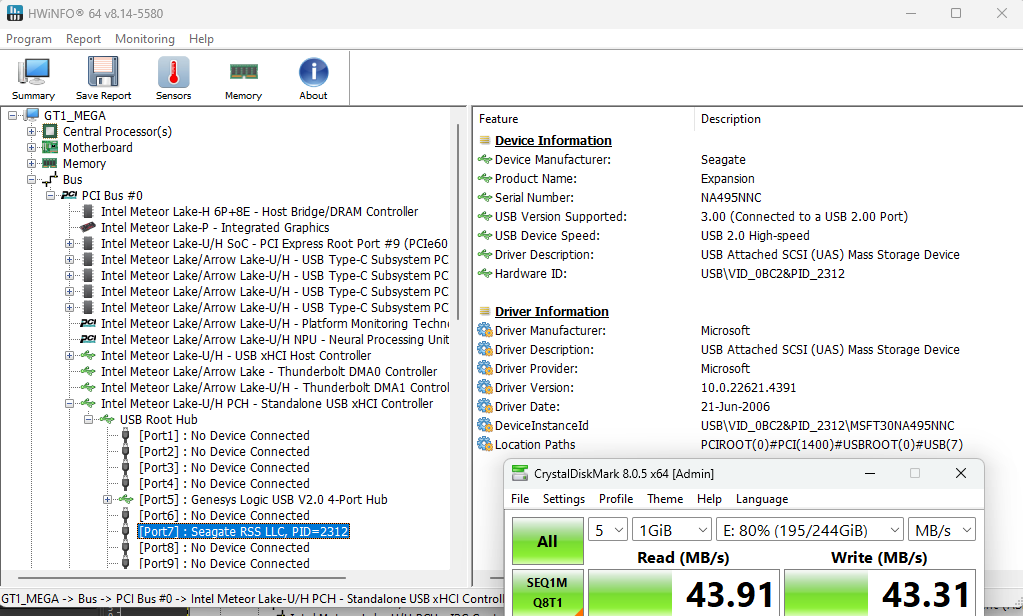This screenshot has height=616, width=1023.
Task: Open CrystalDiskMark Theme menu
Action: coord(665,499)
